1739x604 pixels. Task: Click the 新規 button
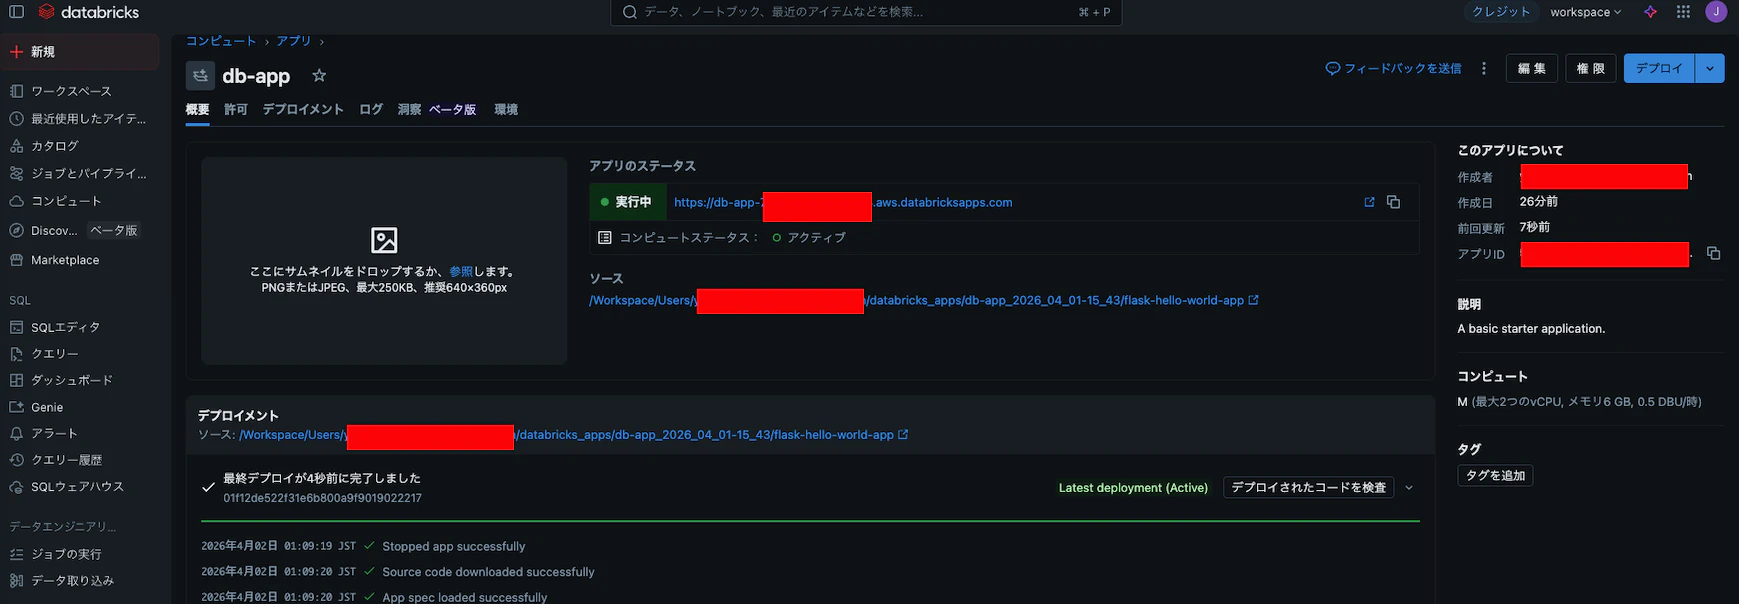click(82, 52)
